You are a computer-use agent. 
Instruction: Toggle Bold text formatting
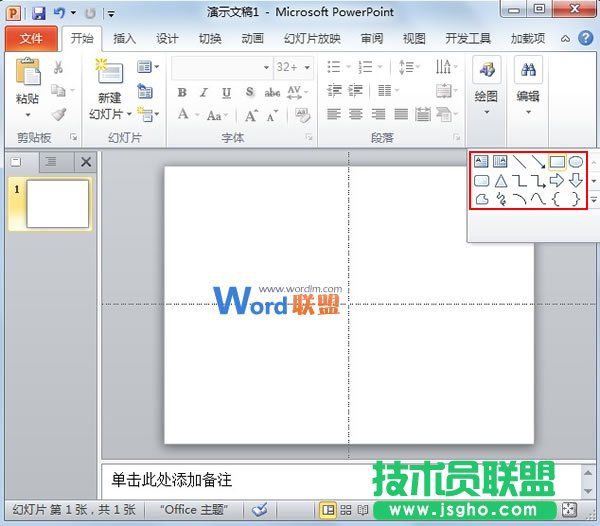[182, 92]
